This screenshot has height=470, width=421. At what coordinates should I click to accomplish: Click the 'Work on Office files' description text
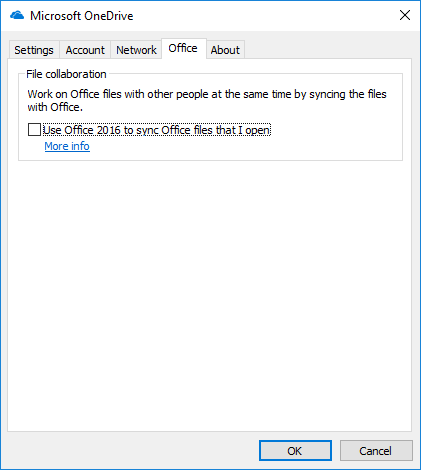click(207, 94)
